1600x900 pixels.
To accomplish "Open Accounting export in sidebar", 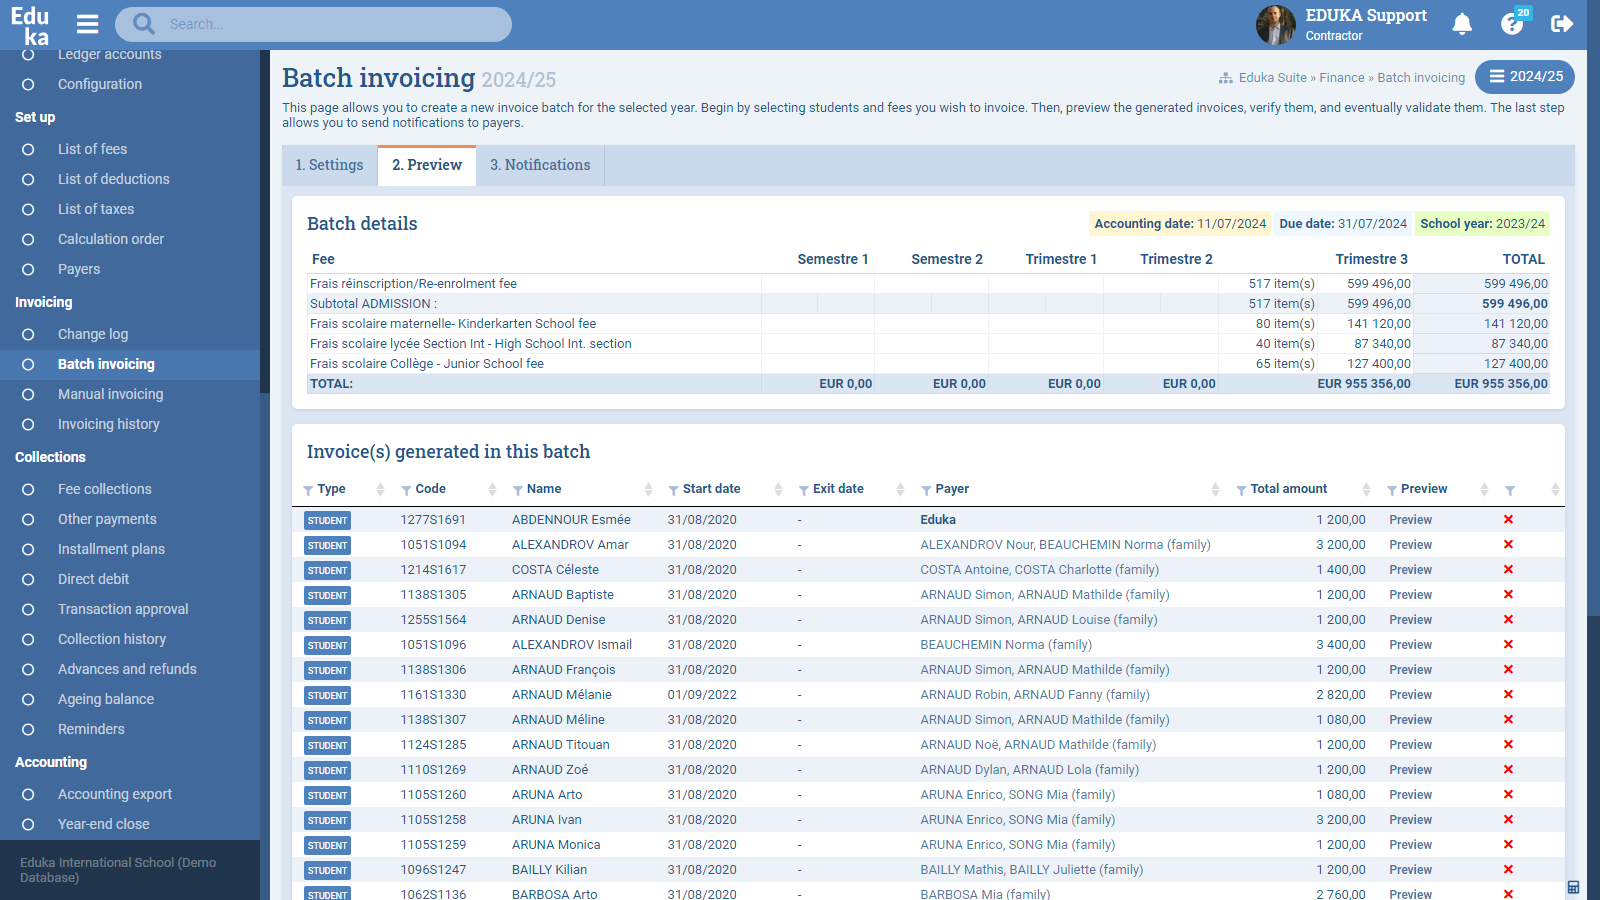I will point(115,794).
